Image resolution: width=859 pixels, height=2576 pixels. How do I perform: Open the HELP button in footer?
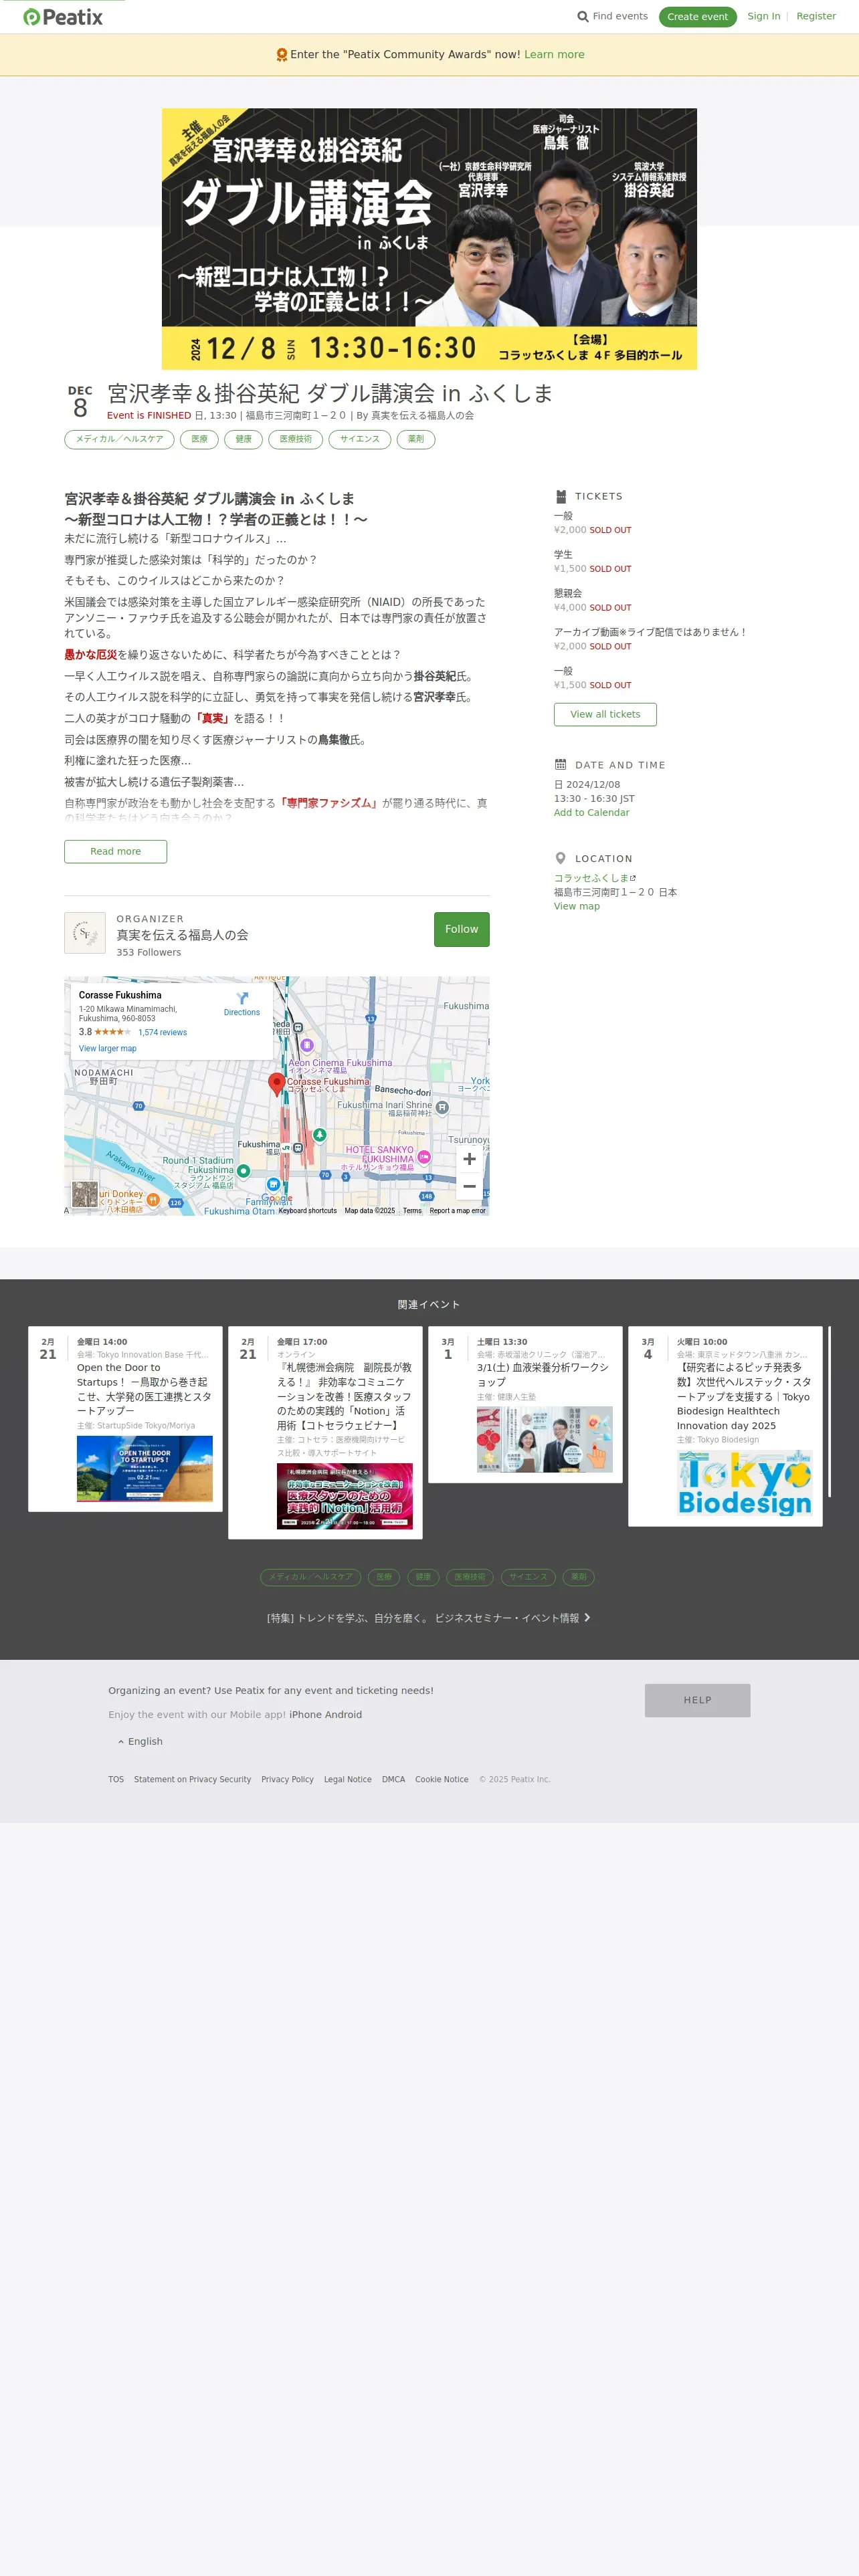pyautogui.click(x=698, y=1700)
